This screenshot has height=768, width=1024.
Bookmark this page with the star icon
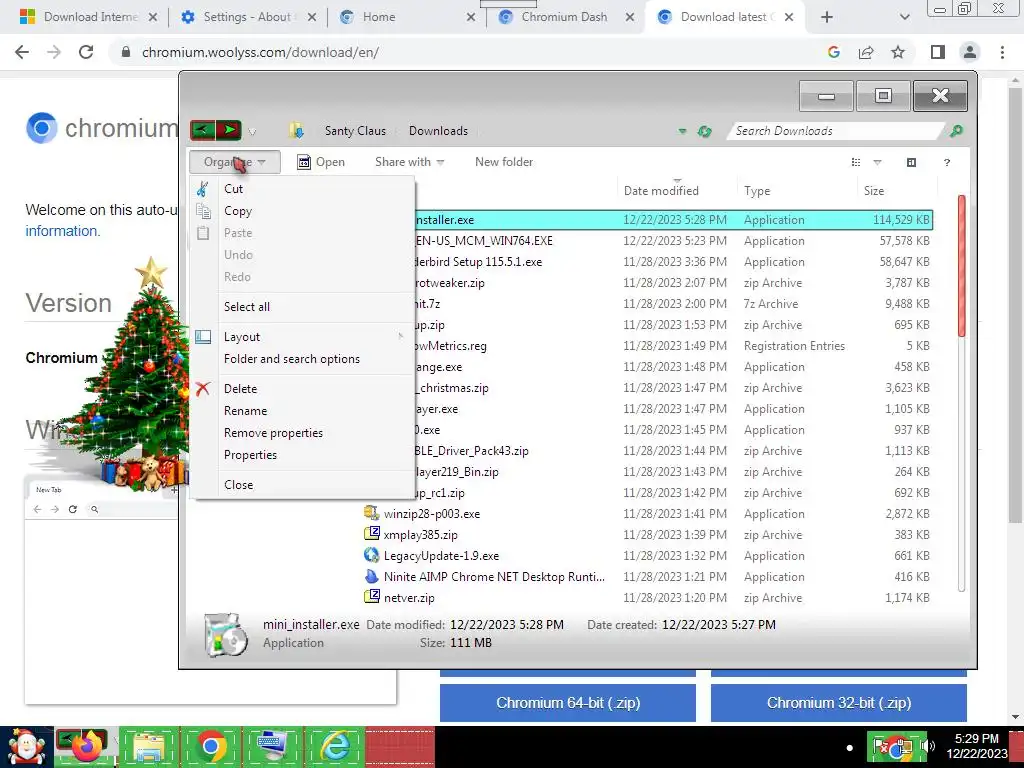click(x=898, y=52)
